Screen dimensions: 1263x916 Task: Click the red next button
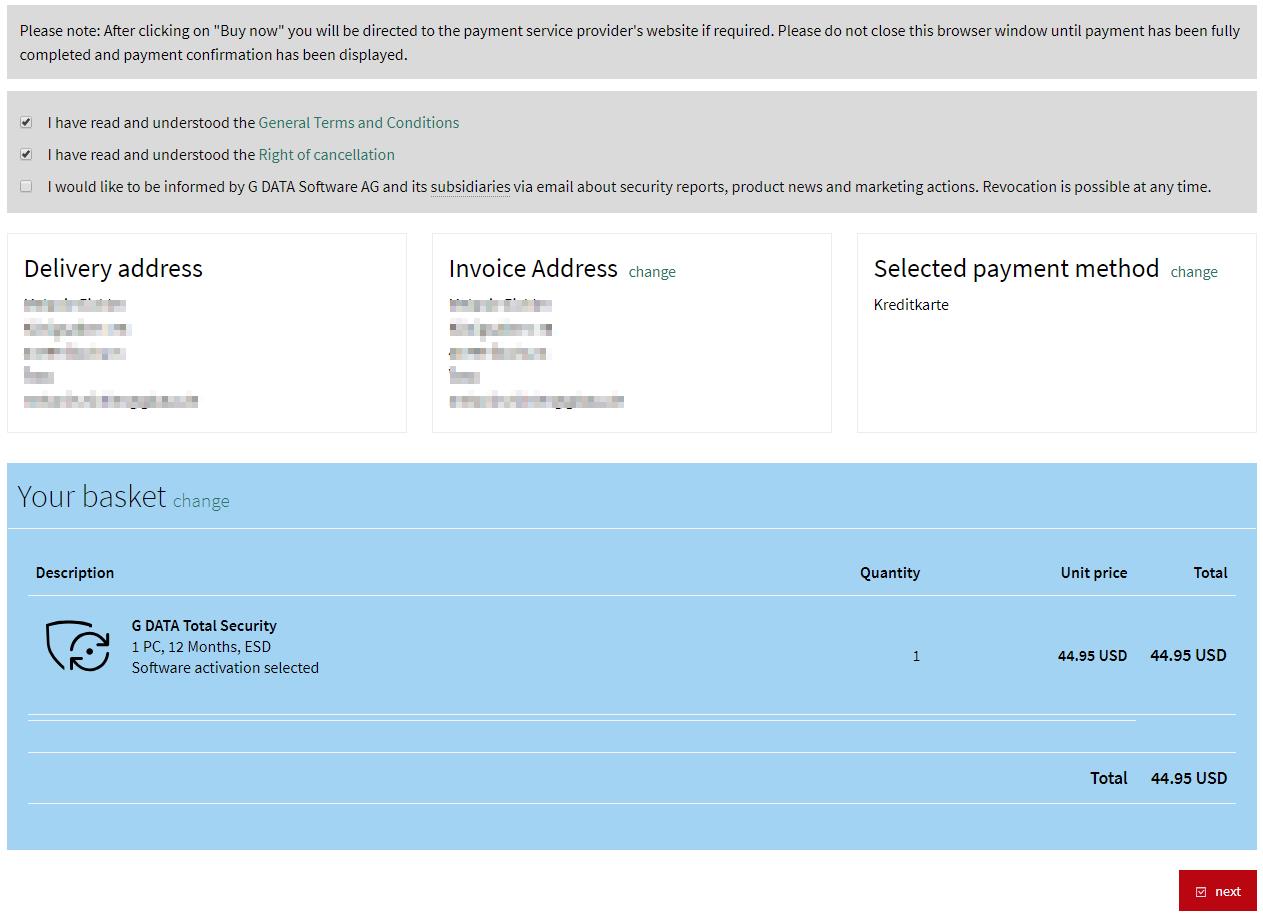(1217, 891)
